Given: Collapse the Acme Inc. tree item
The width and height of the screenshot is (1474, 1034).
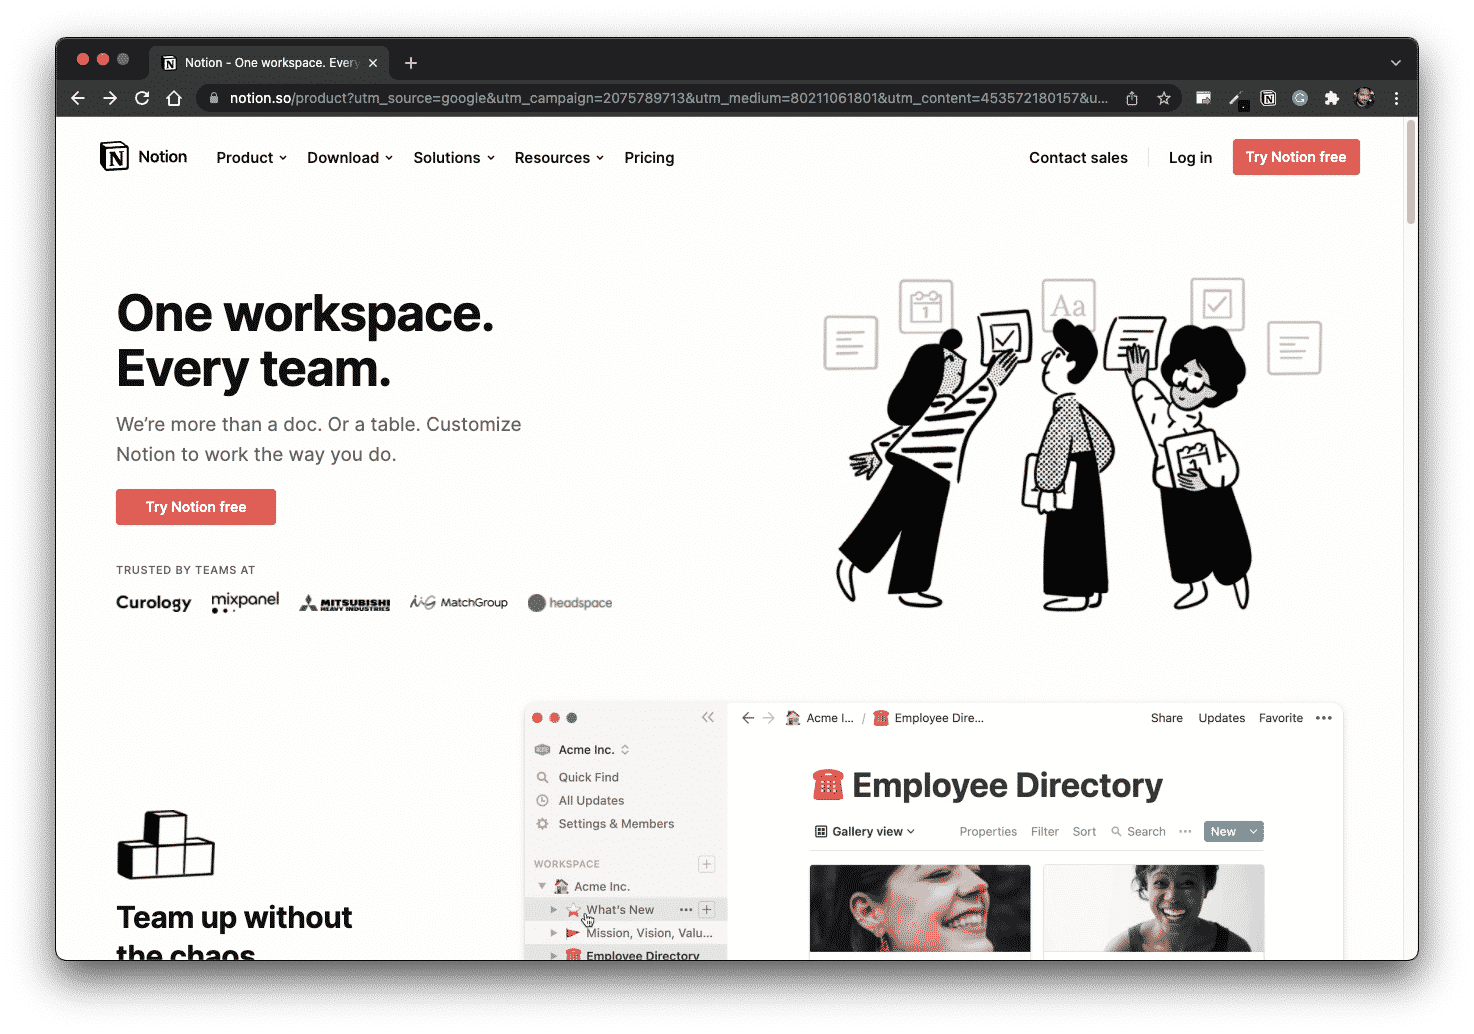Looking at the screenshot, I should (542, 886).
